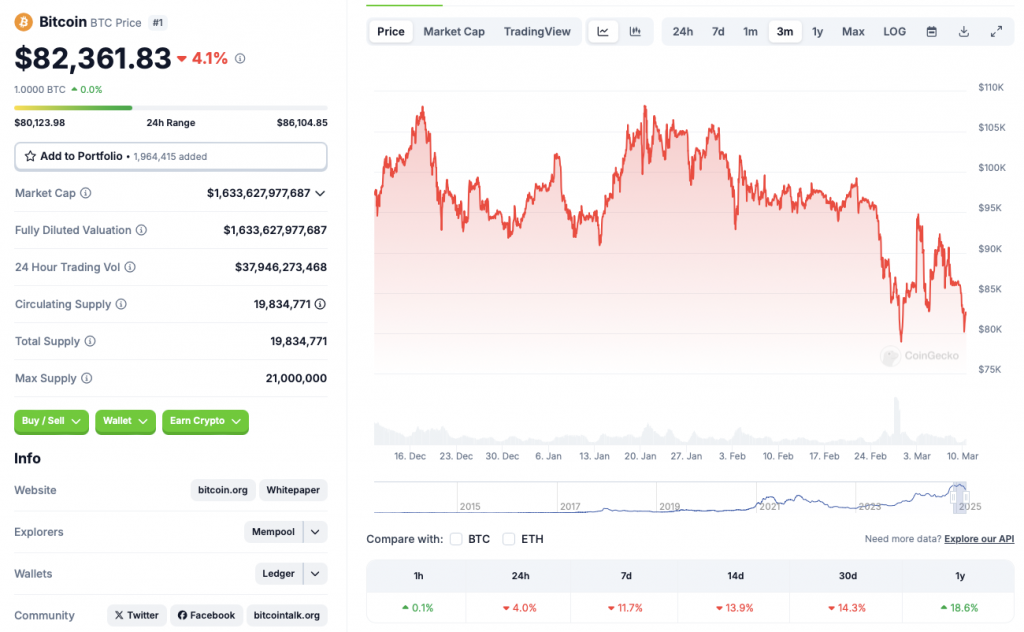Click the $37,946,273,468 trading volume value
The height and width of the screenshot is (632, 1024).
pos(281,267)
